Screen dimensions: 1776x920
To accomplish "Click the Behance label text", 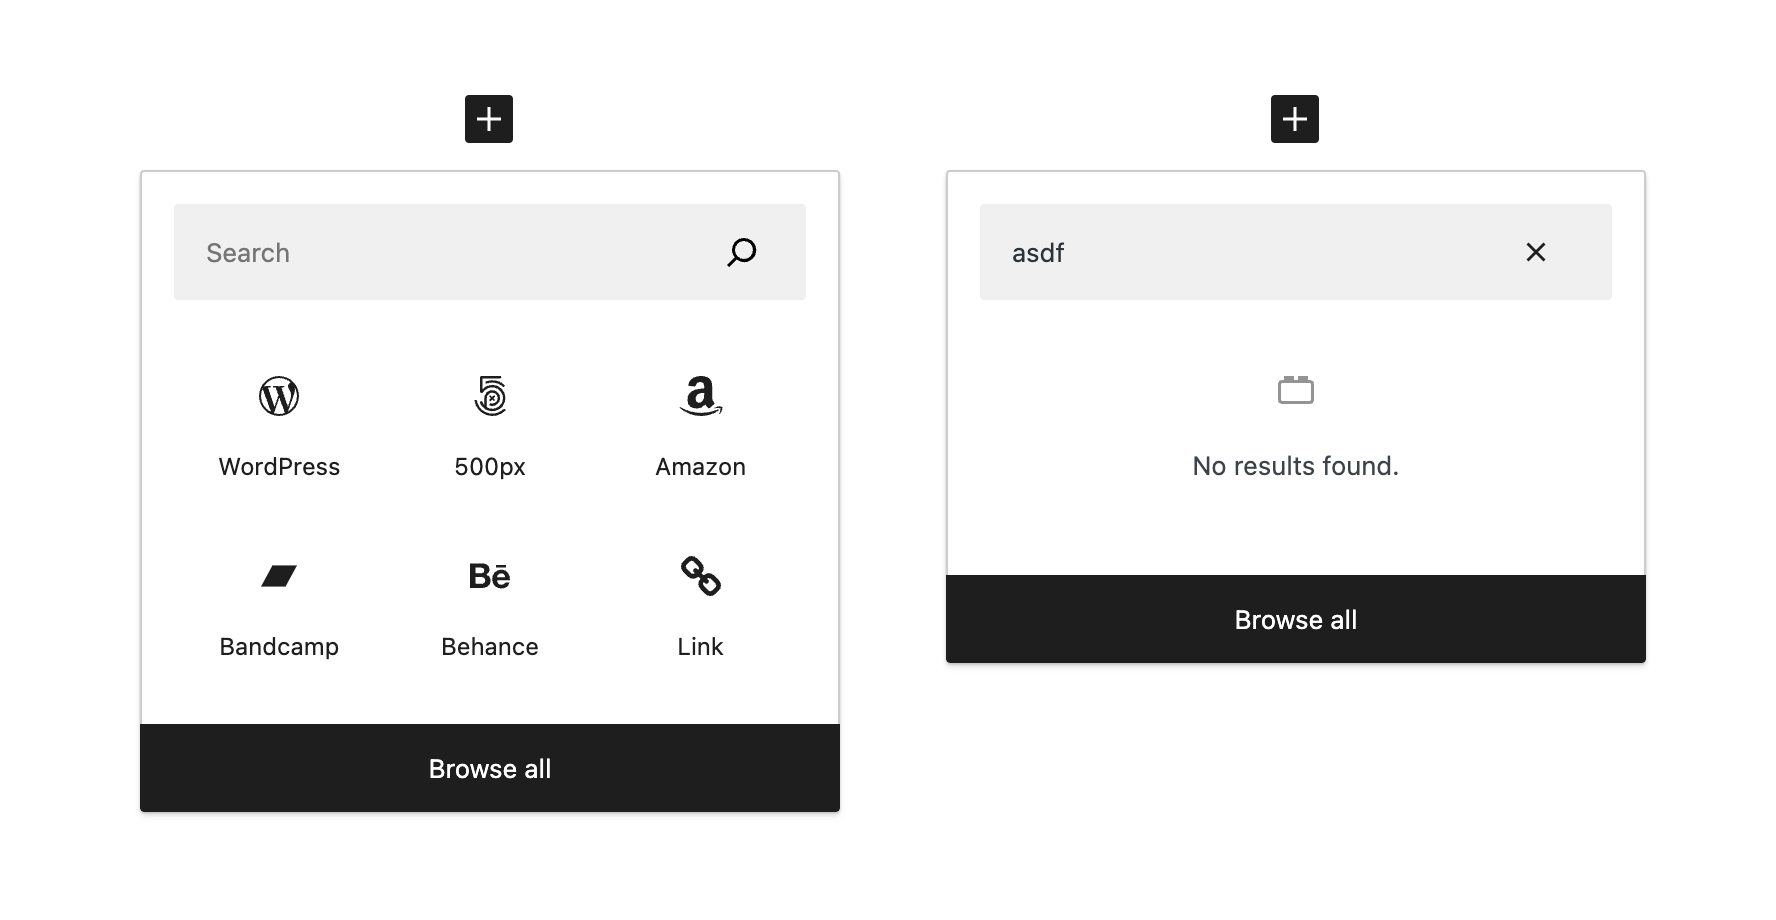I will coord(489,646).
